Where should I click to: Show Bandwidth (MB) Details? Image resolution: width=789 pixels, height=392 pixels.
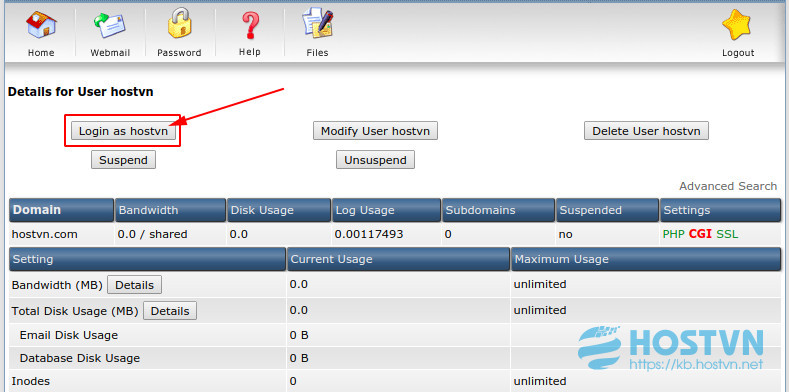pos(134,285)
